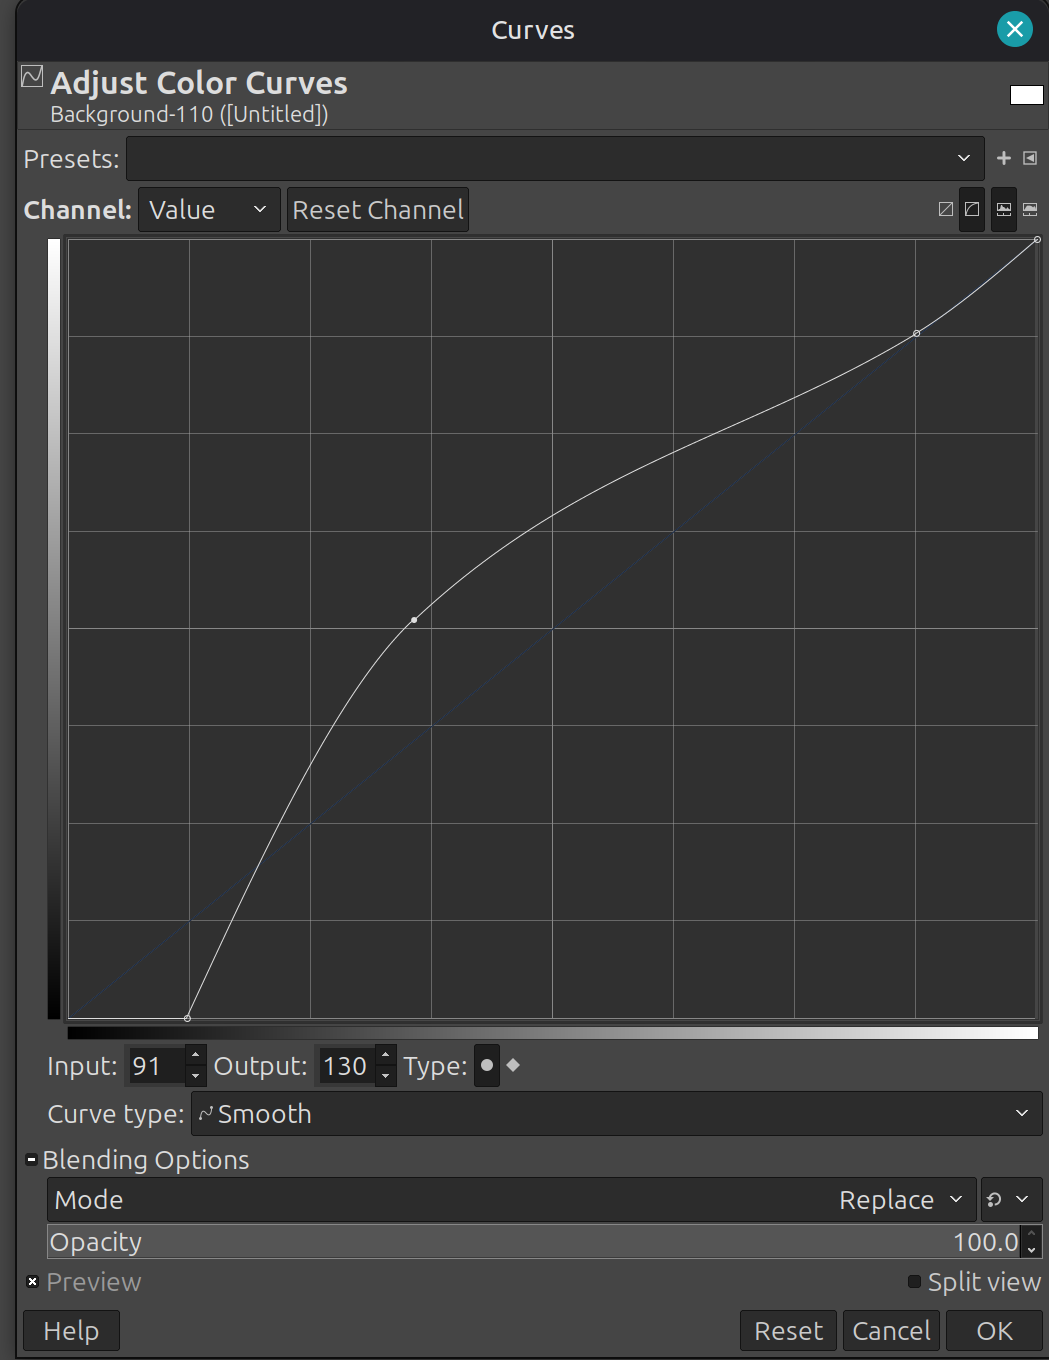Set point type to corner (diamond)
Screen dimensions: 1049x1360
click(x=513, y=1066)
